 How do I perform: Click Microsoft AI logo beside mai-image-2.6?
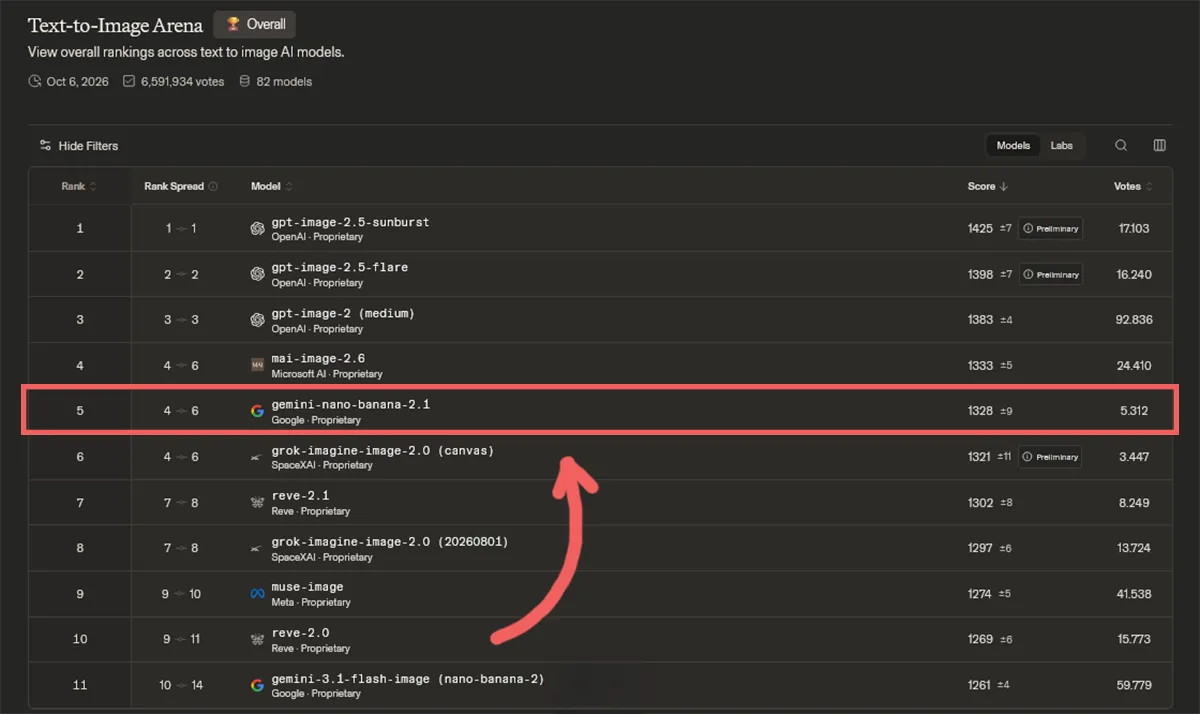click(257, 366)
